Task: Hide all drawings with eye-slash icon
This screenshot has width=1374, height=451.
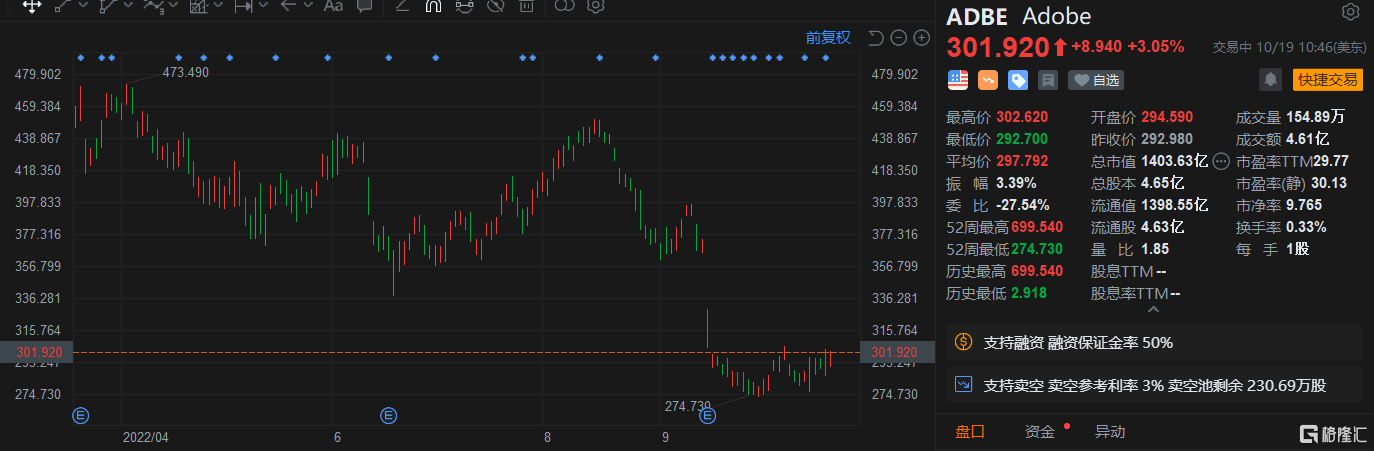Action: (x=494, y=5)
